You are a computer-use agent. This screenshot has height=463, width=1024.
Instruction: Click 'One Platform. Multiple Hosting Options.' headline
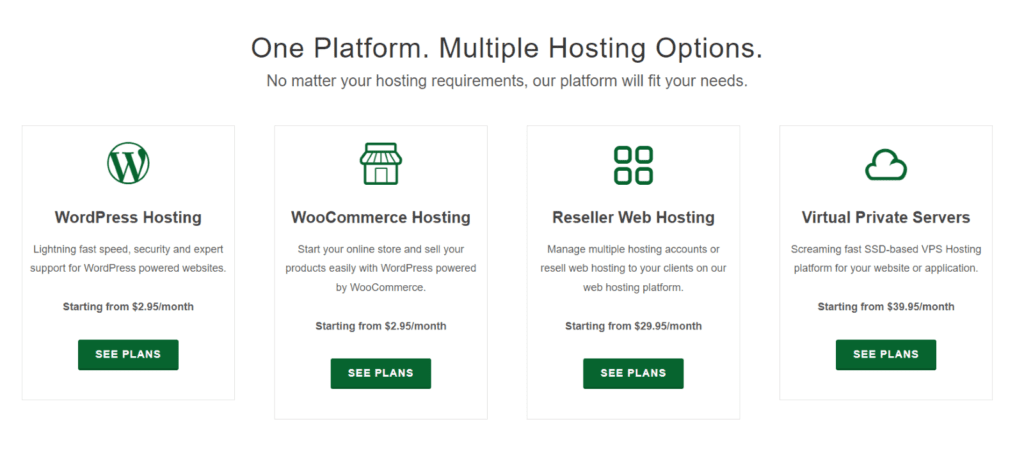point(507,49)
